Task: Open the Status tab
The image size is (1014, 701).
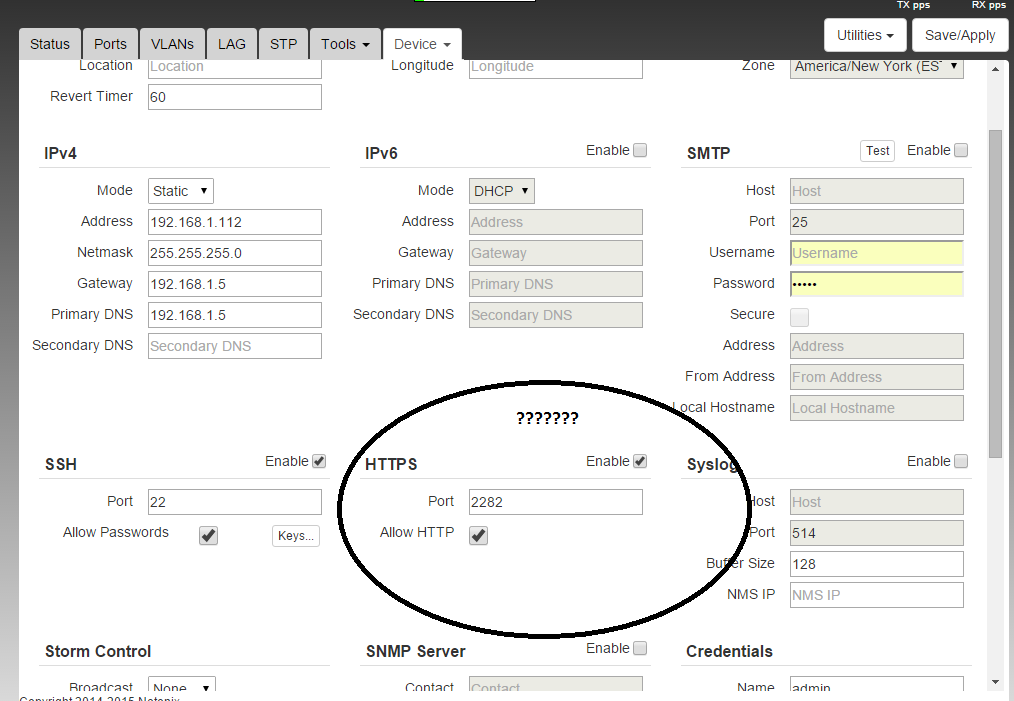Action: (x=50, y=44)
